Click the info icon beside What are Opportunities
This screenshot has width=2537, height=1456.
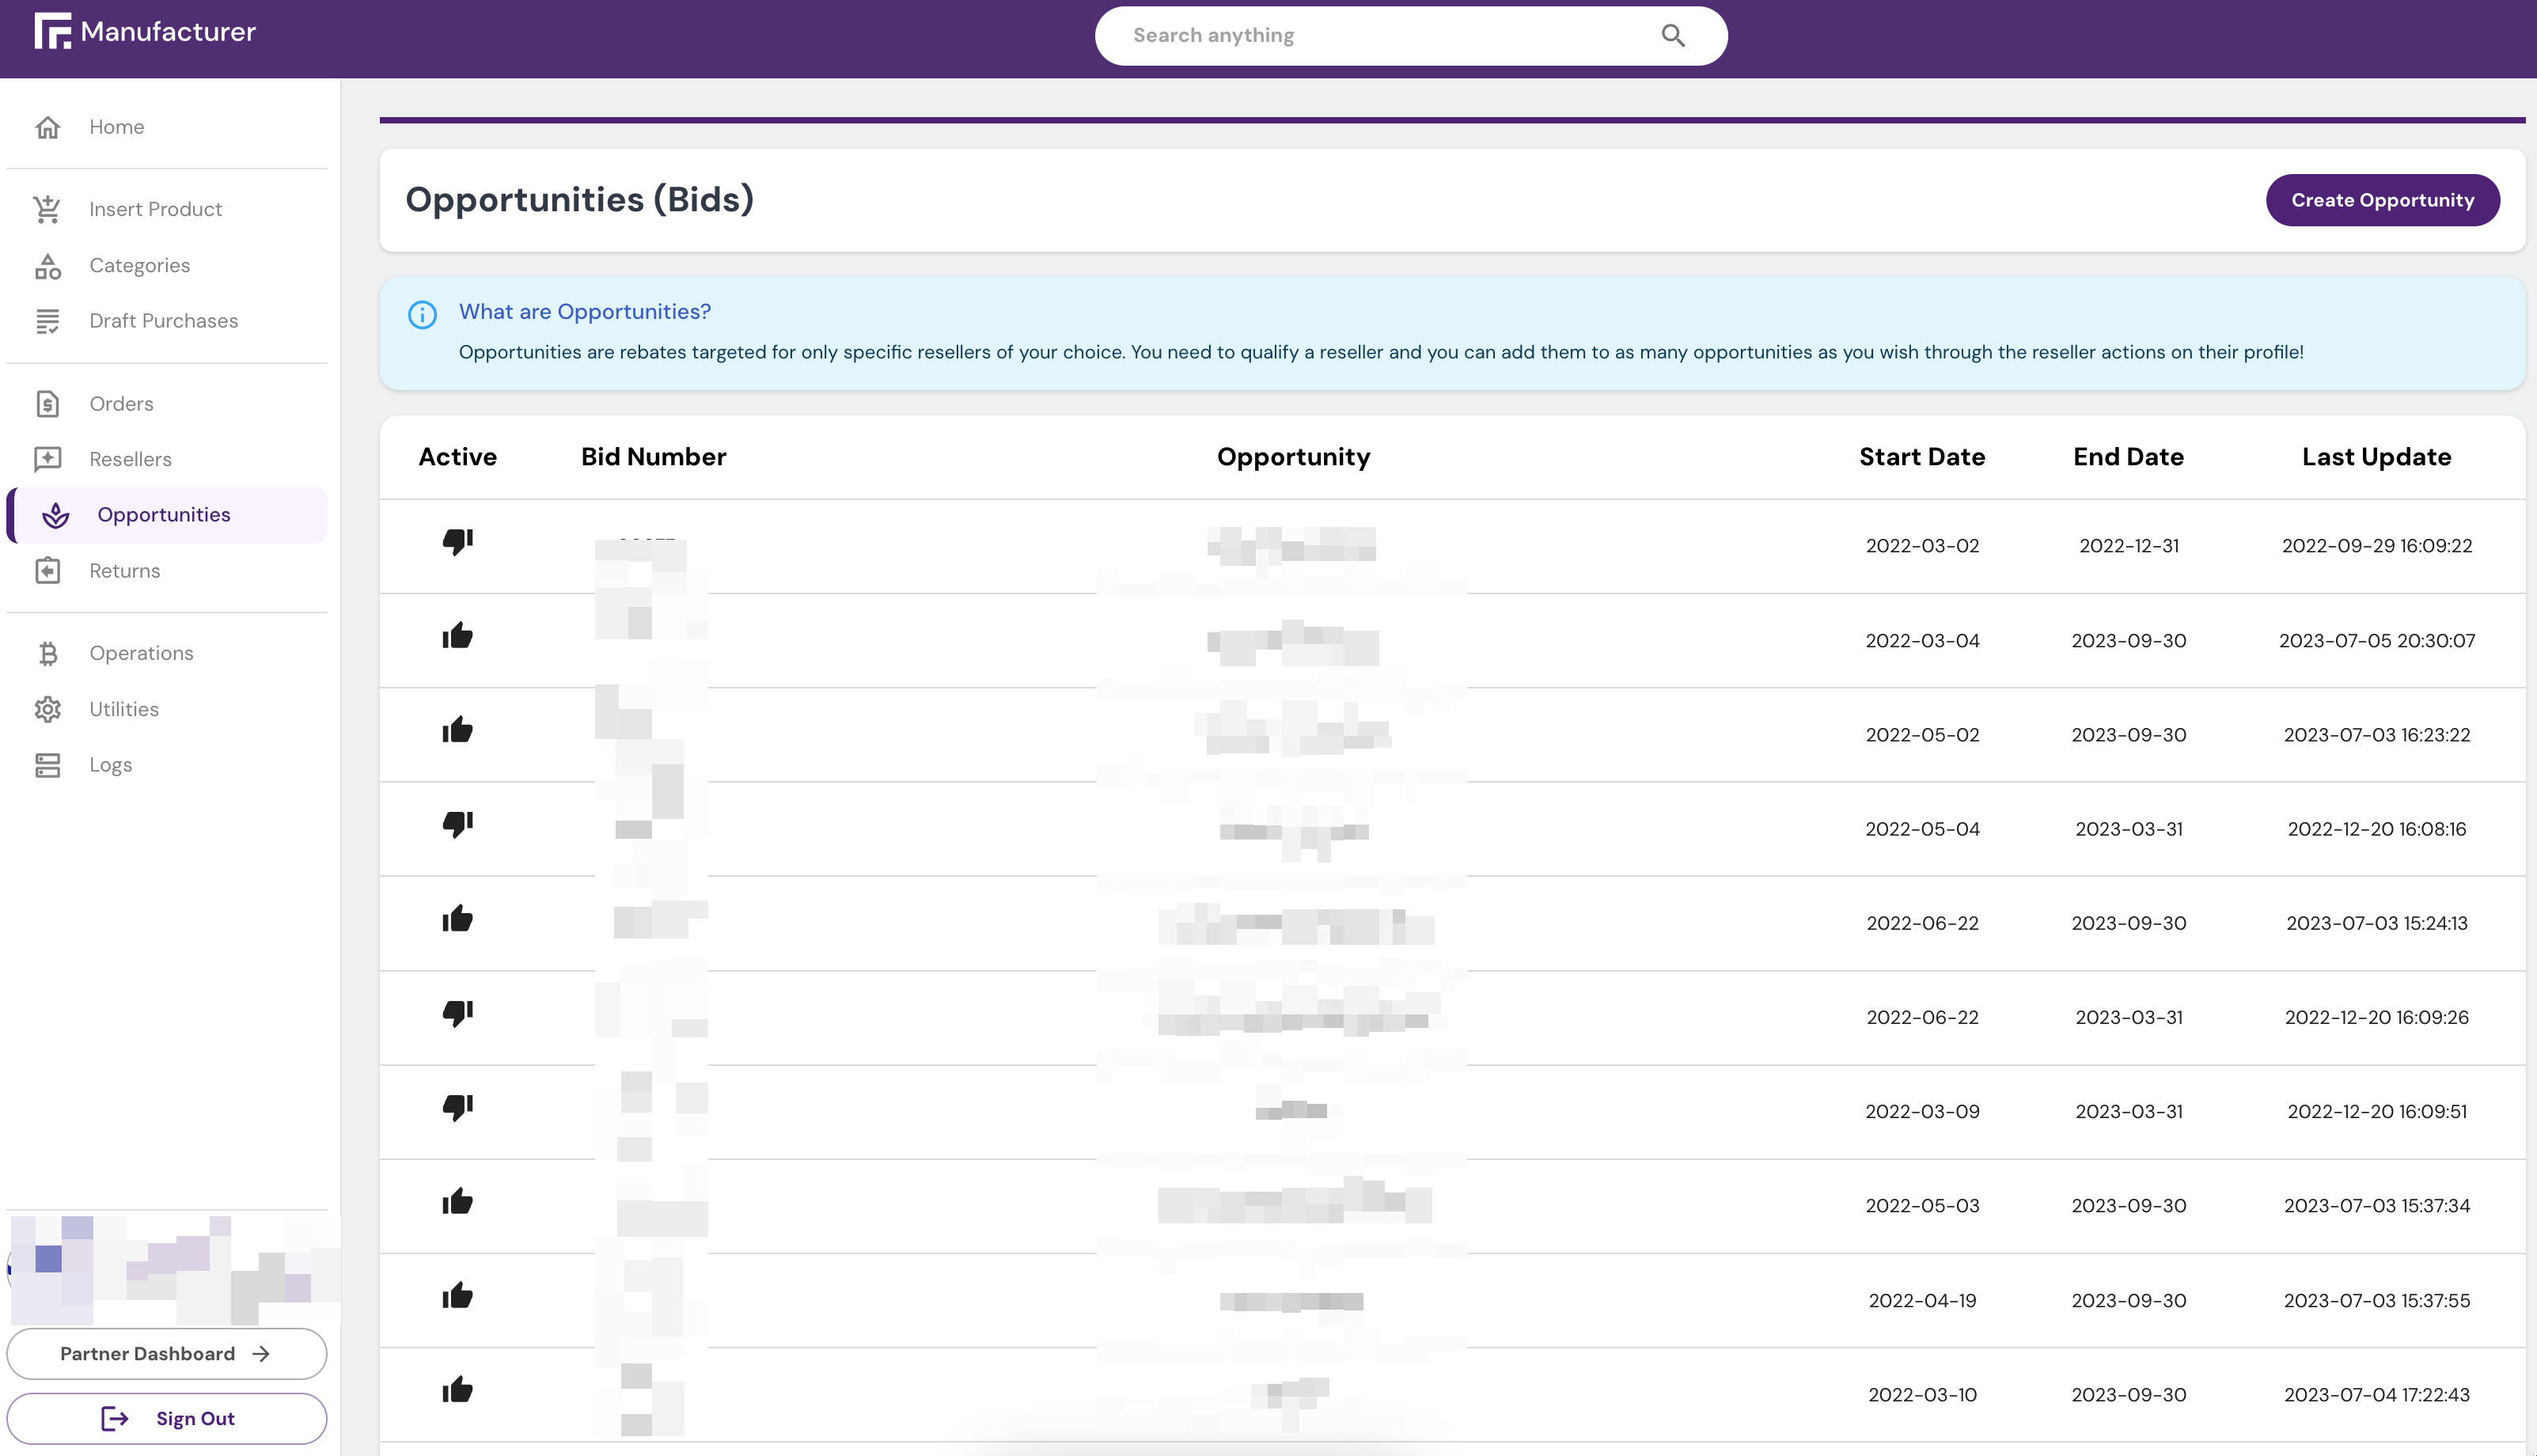tap(422, 314)
